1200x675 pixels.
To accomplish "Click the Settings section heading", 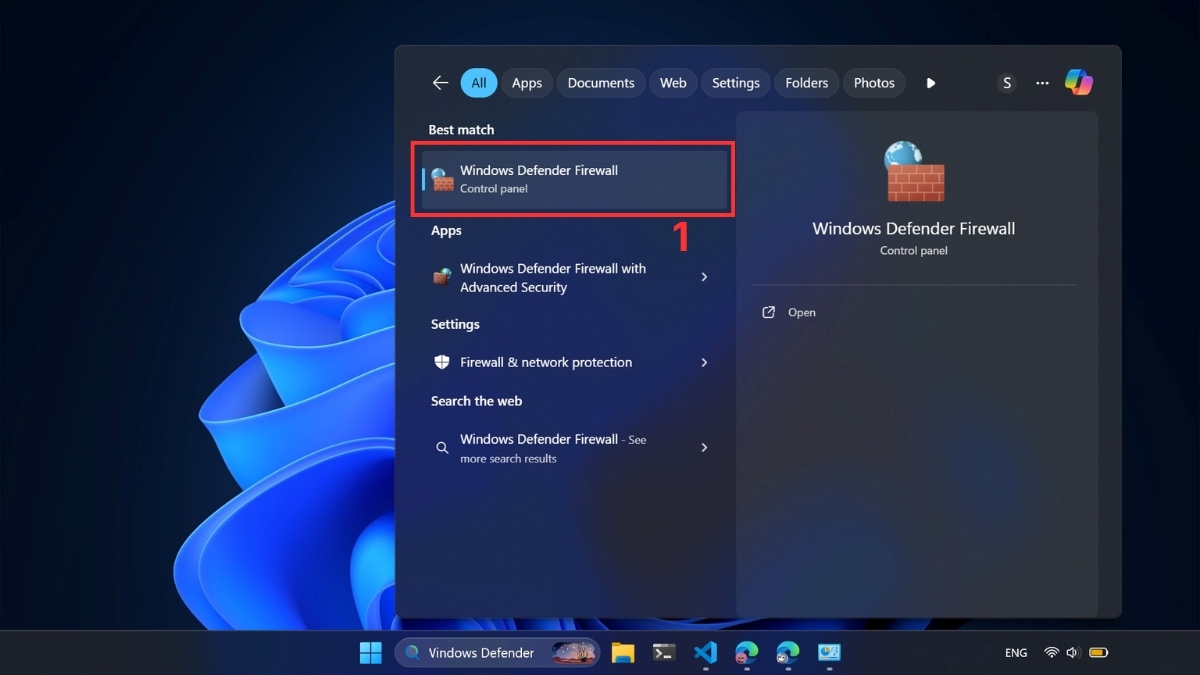I will pyautogui.click(x=455, y=324).
